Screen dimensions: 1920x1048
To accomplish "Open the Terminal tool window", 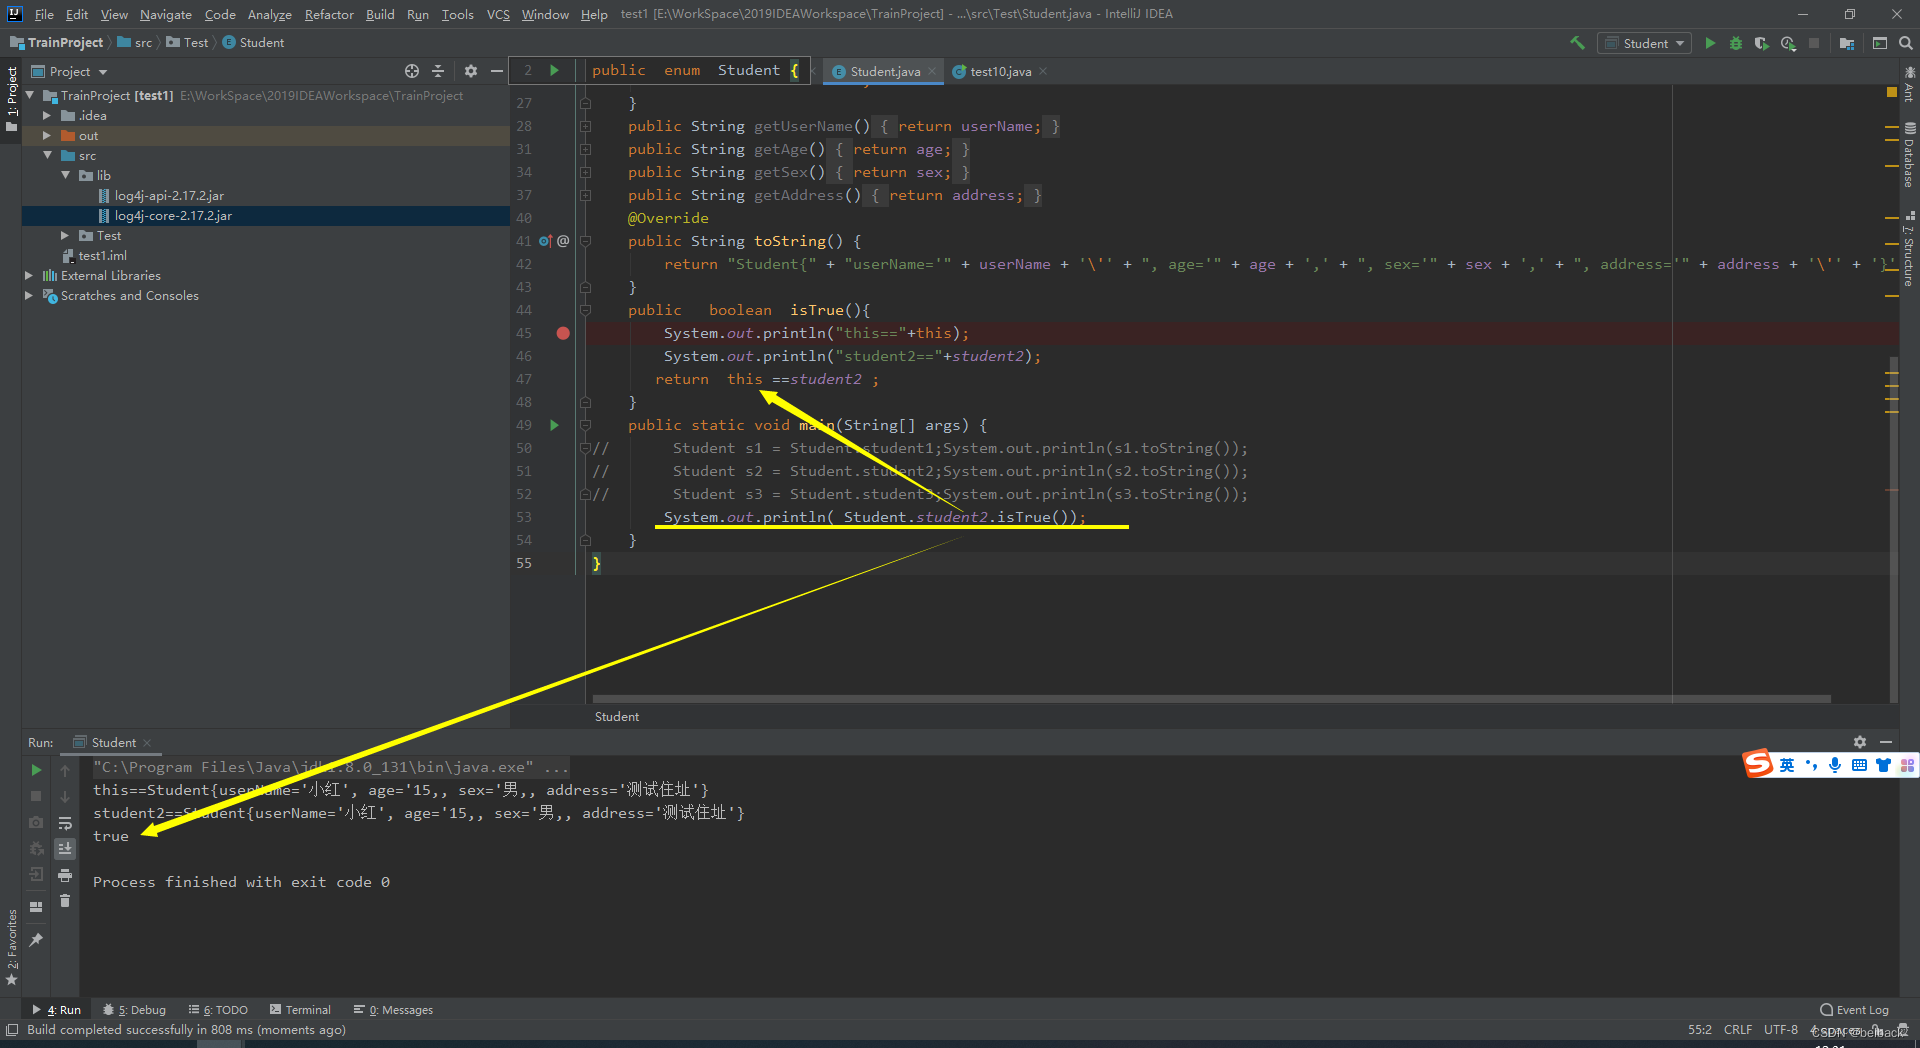I will (x=300, y=1010).
